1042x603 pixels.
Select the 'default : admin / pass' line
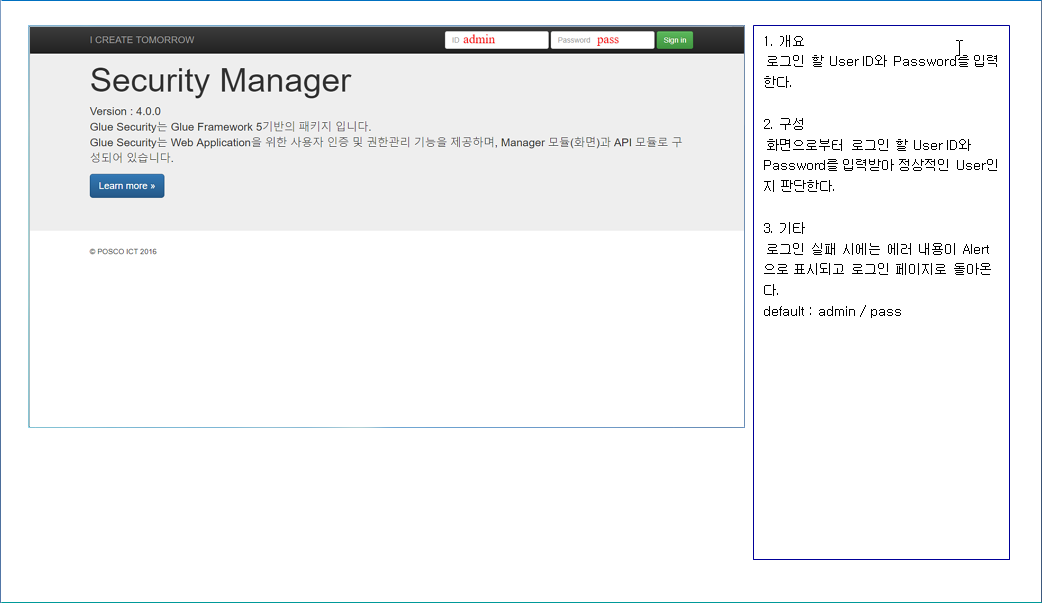[832, 311]
